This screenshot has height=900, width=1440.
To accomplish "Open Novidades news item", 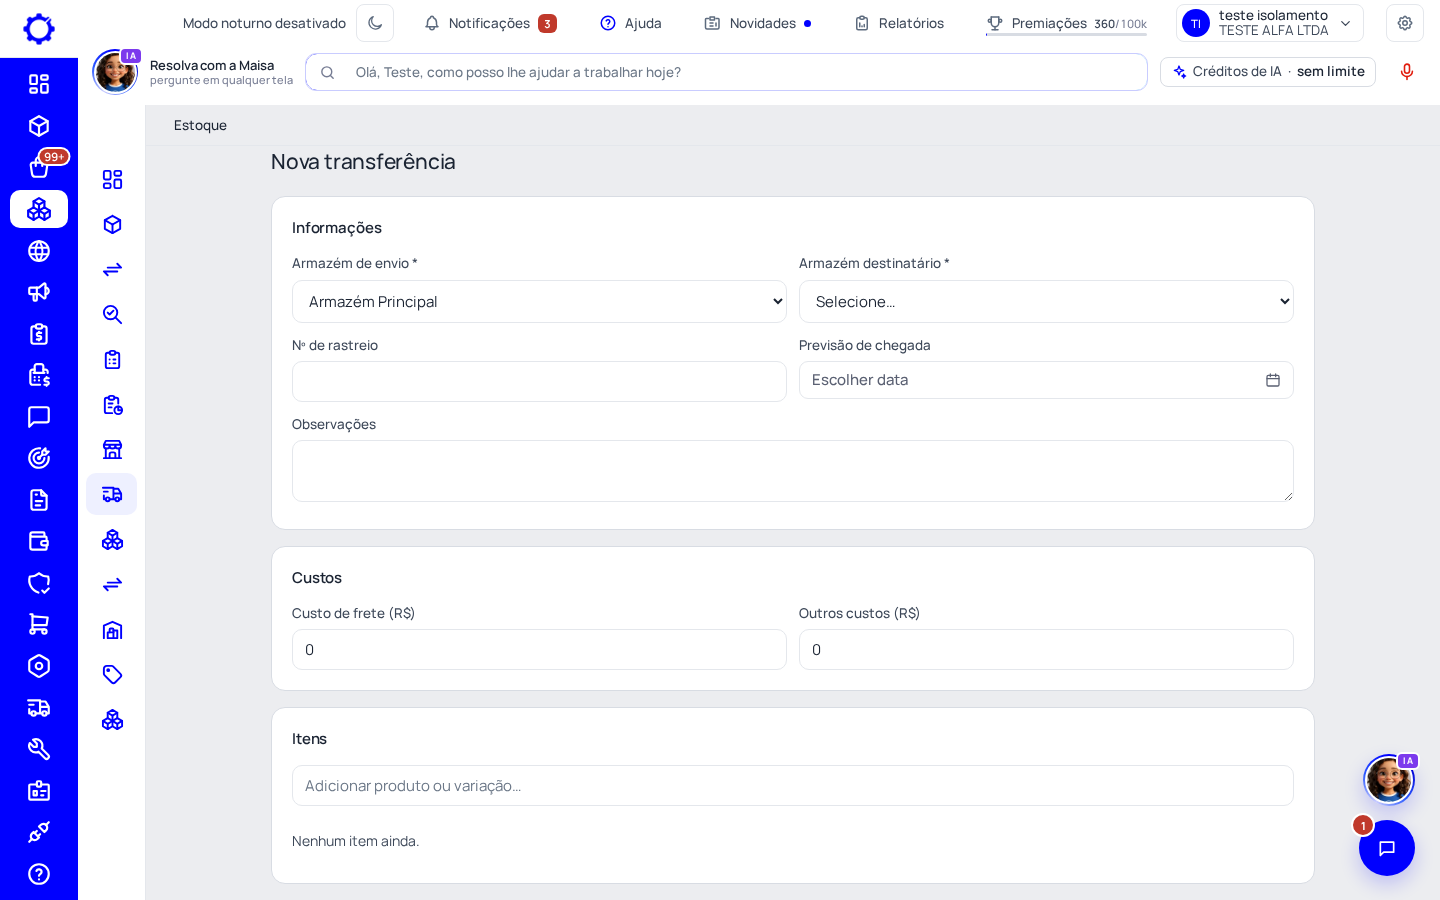I will pyautogui.click(x=758, y=23).
